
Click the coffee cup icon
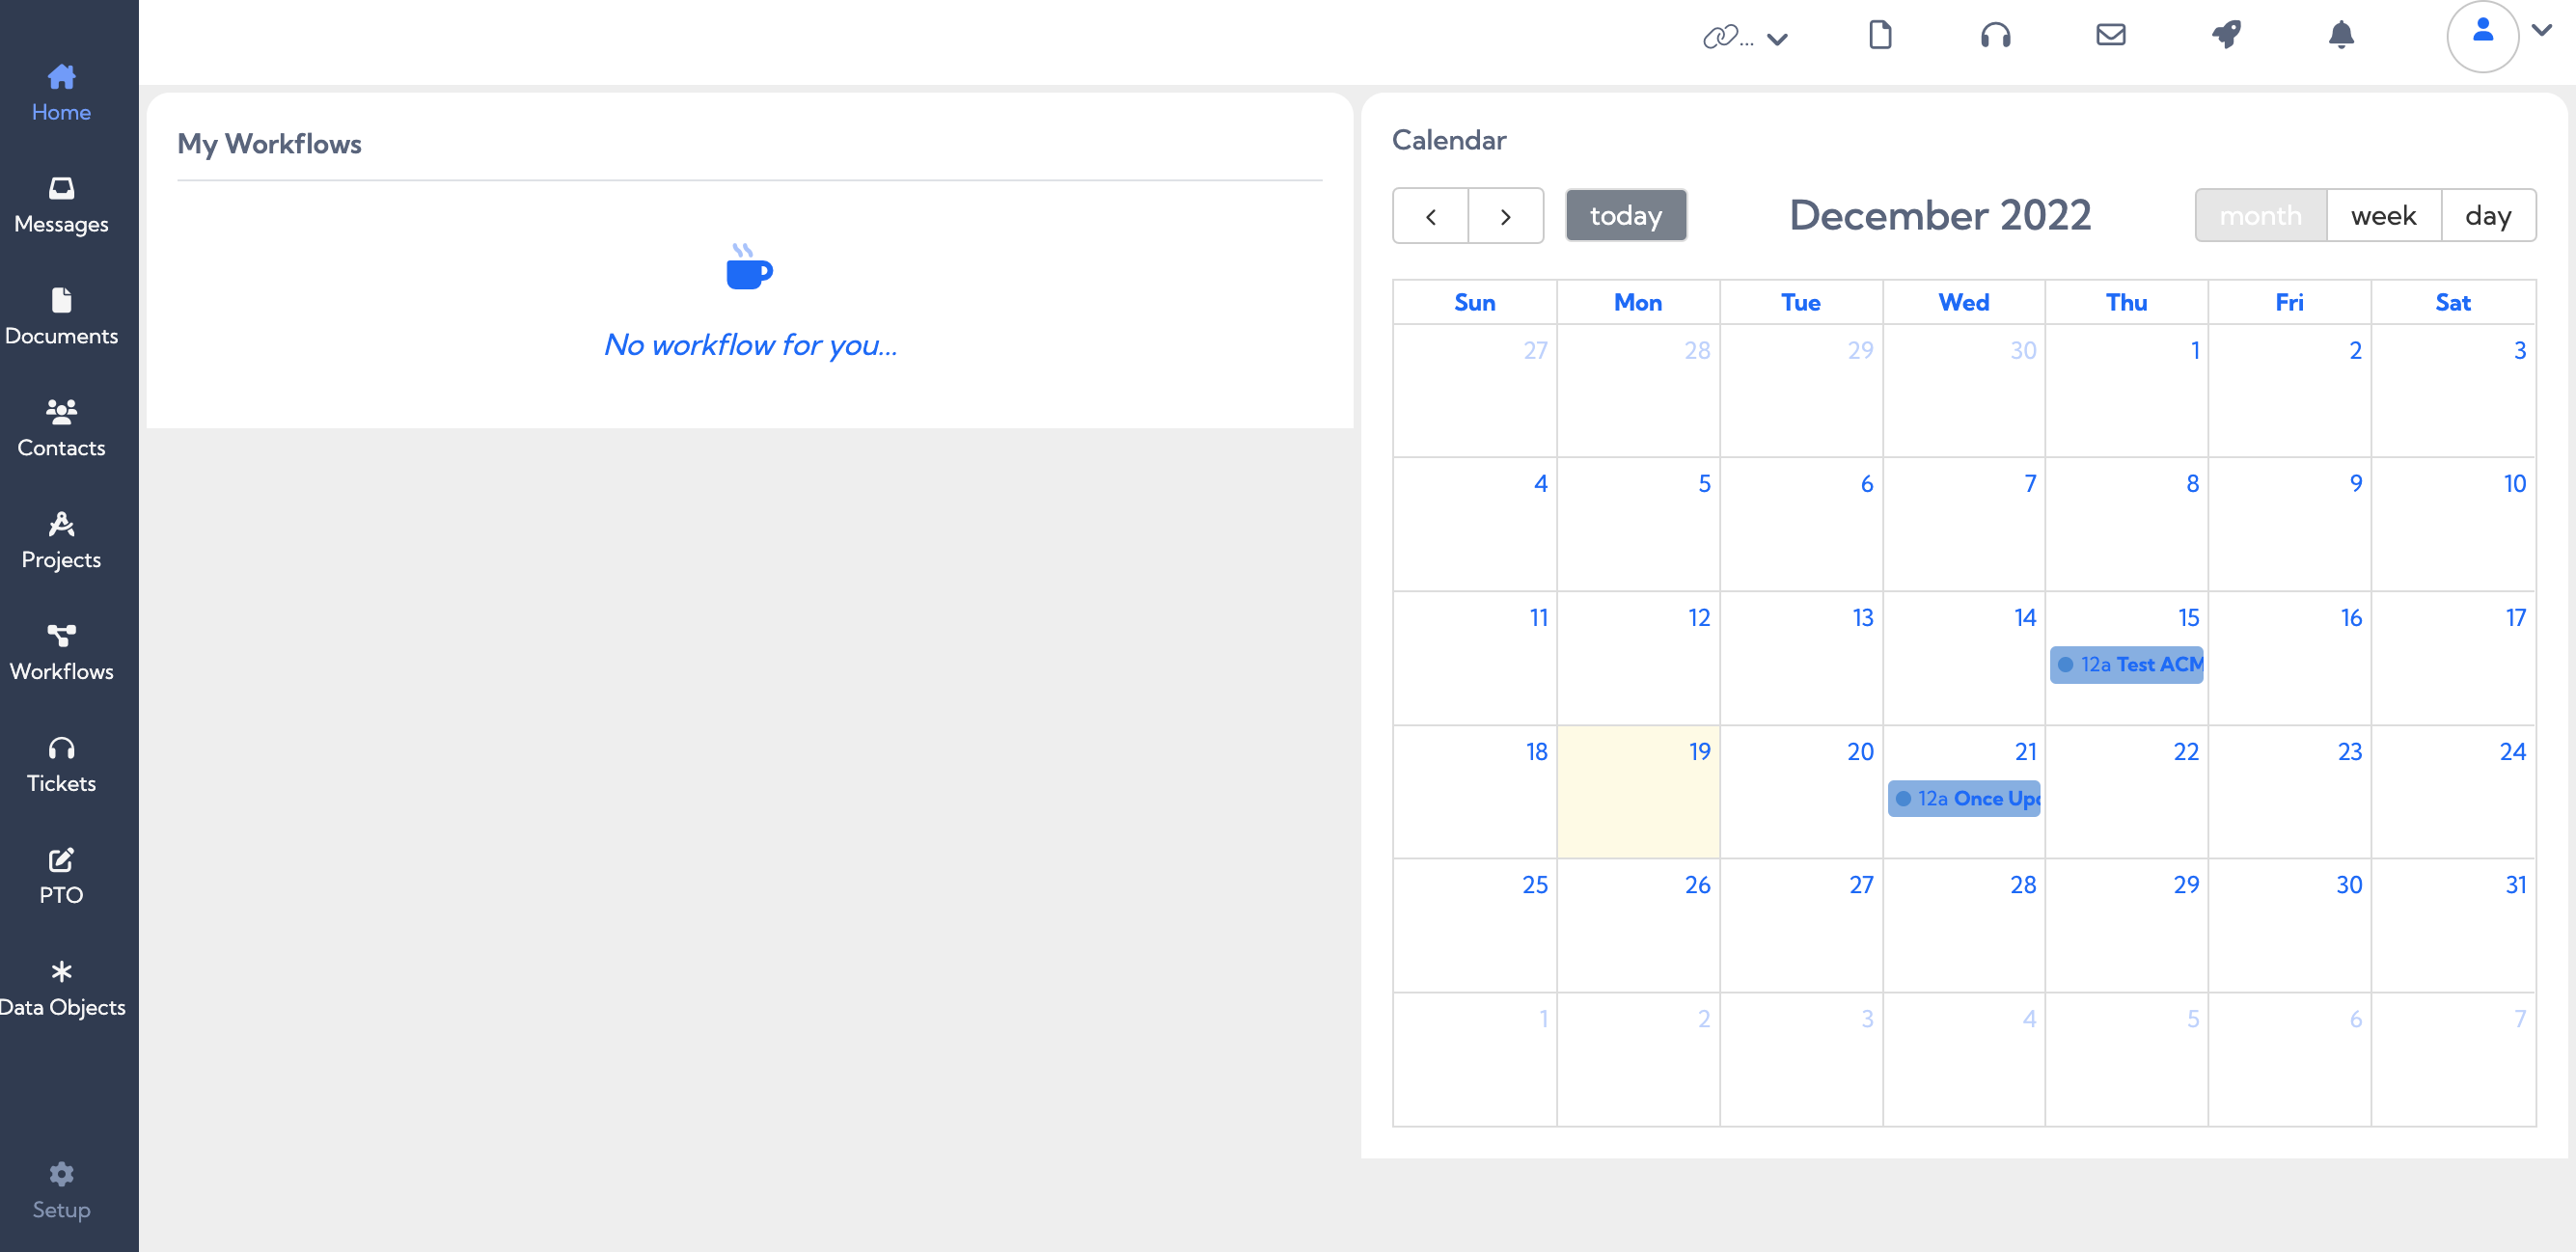pyautogui.click(x=749, y=266)
